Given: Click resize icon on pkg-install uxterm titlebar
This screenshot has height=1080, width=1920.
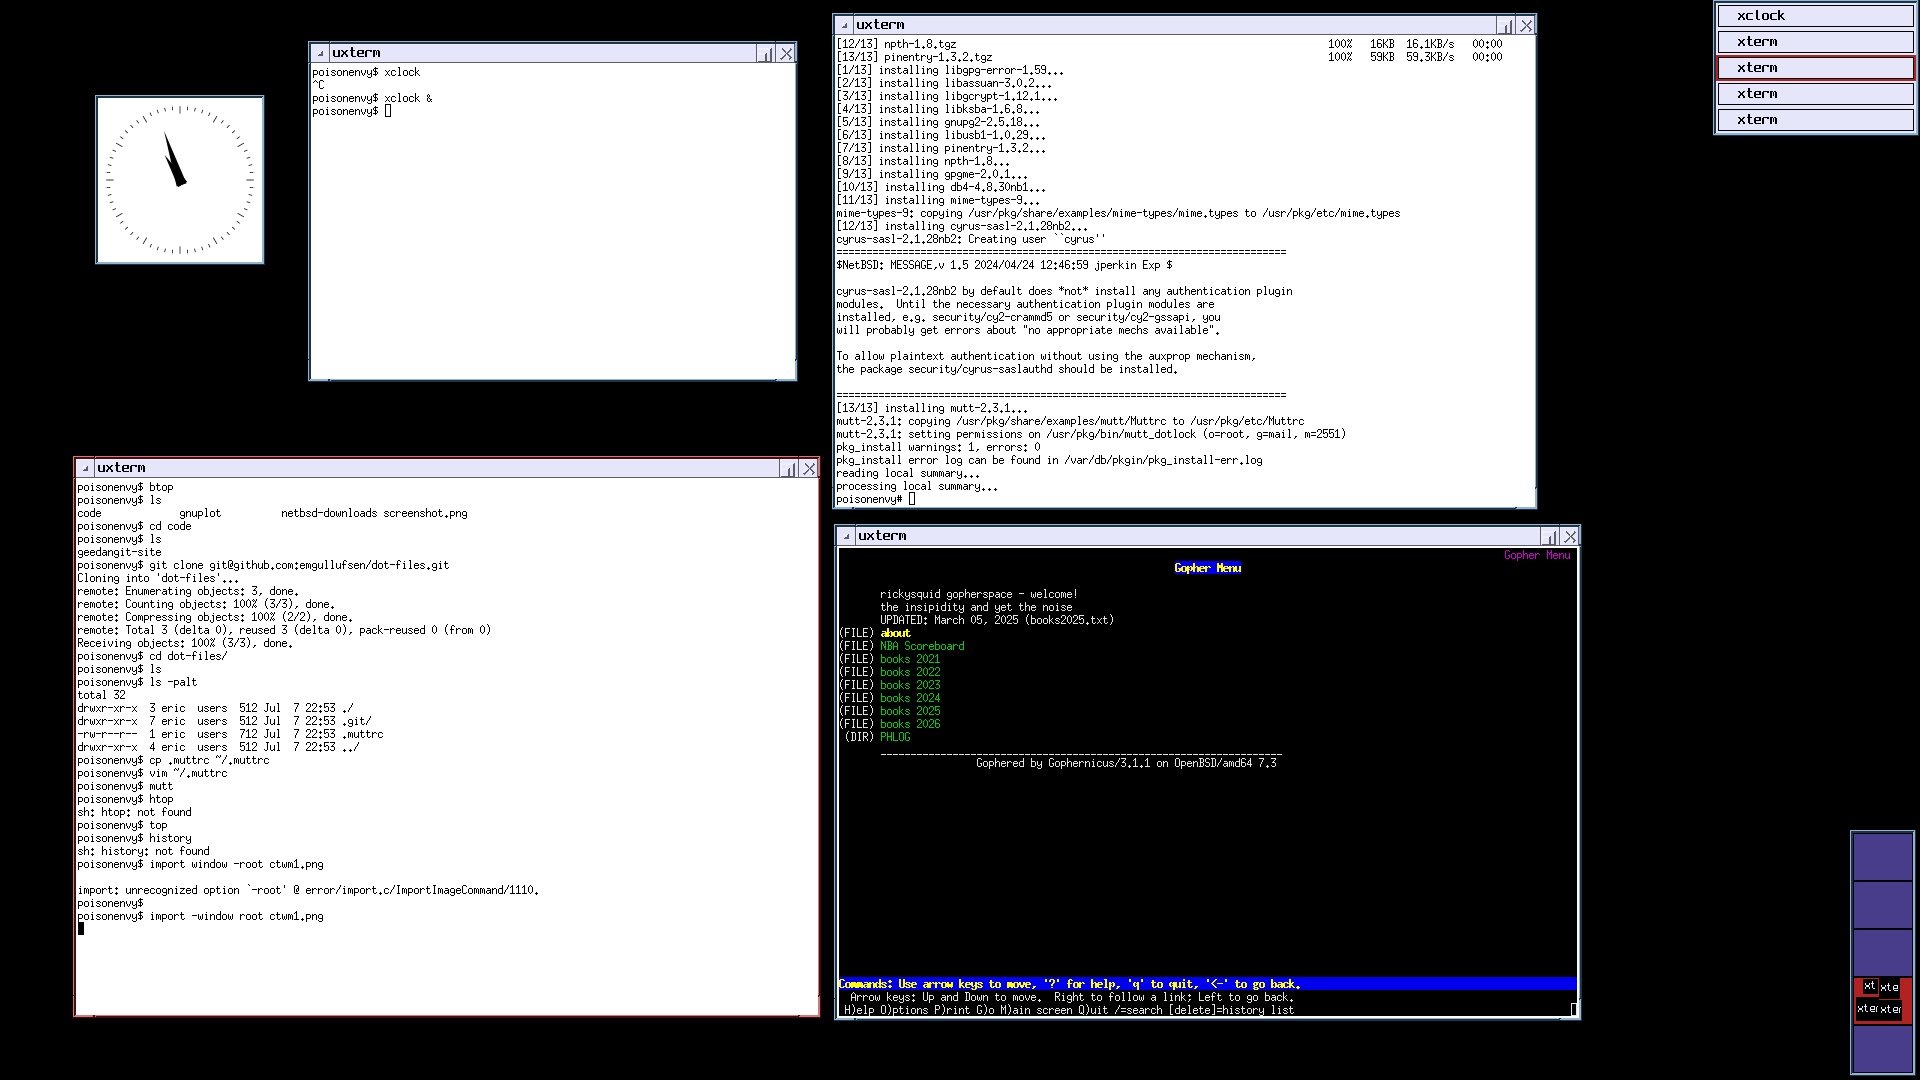Looking at the screenshot, I should coord(1506,26).
